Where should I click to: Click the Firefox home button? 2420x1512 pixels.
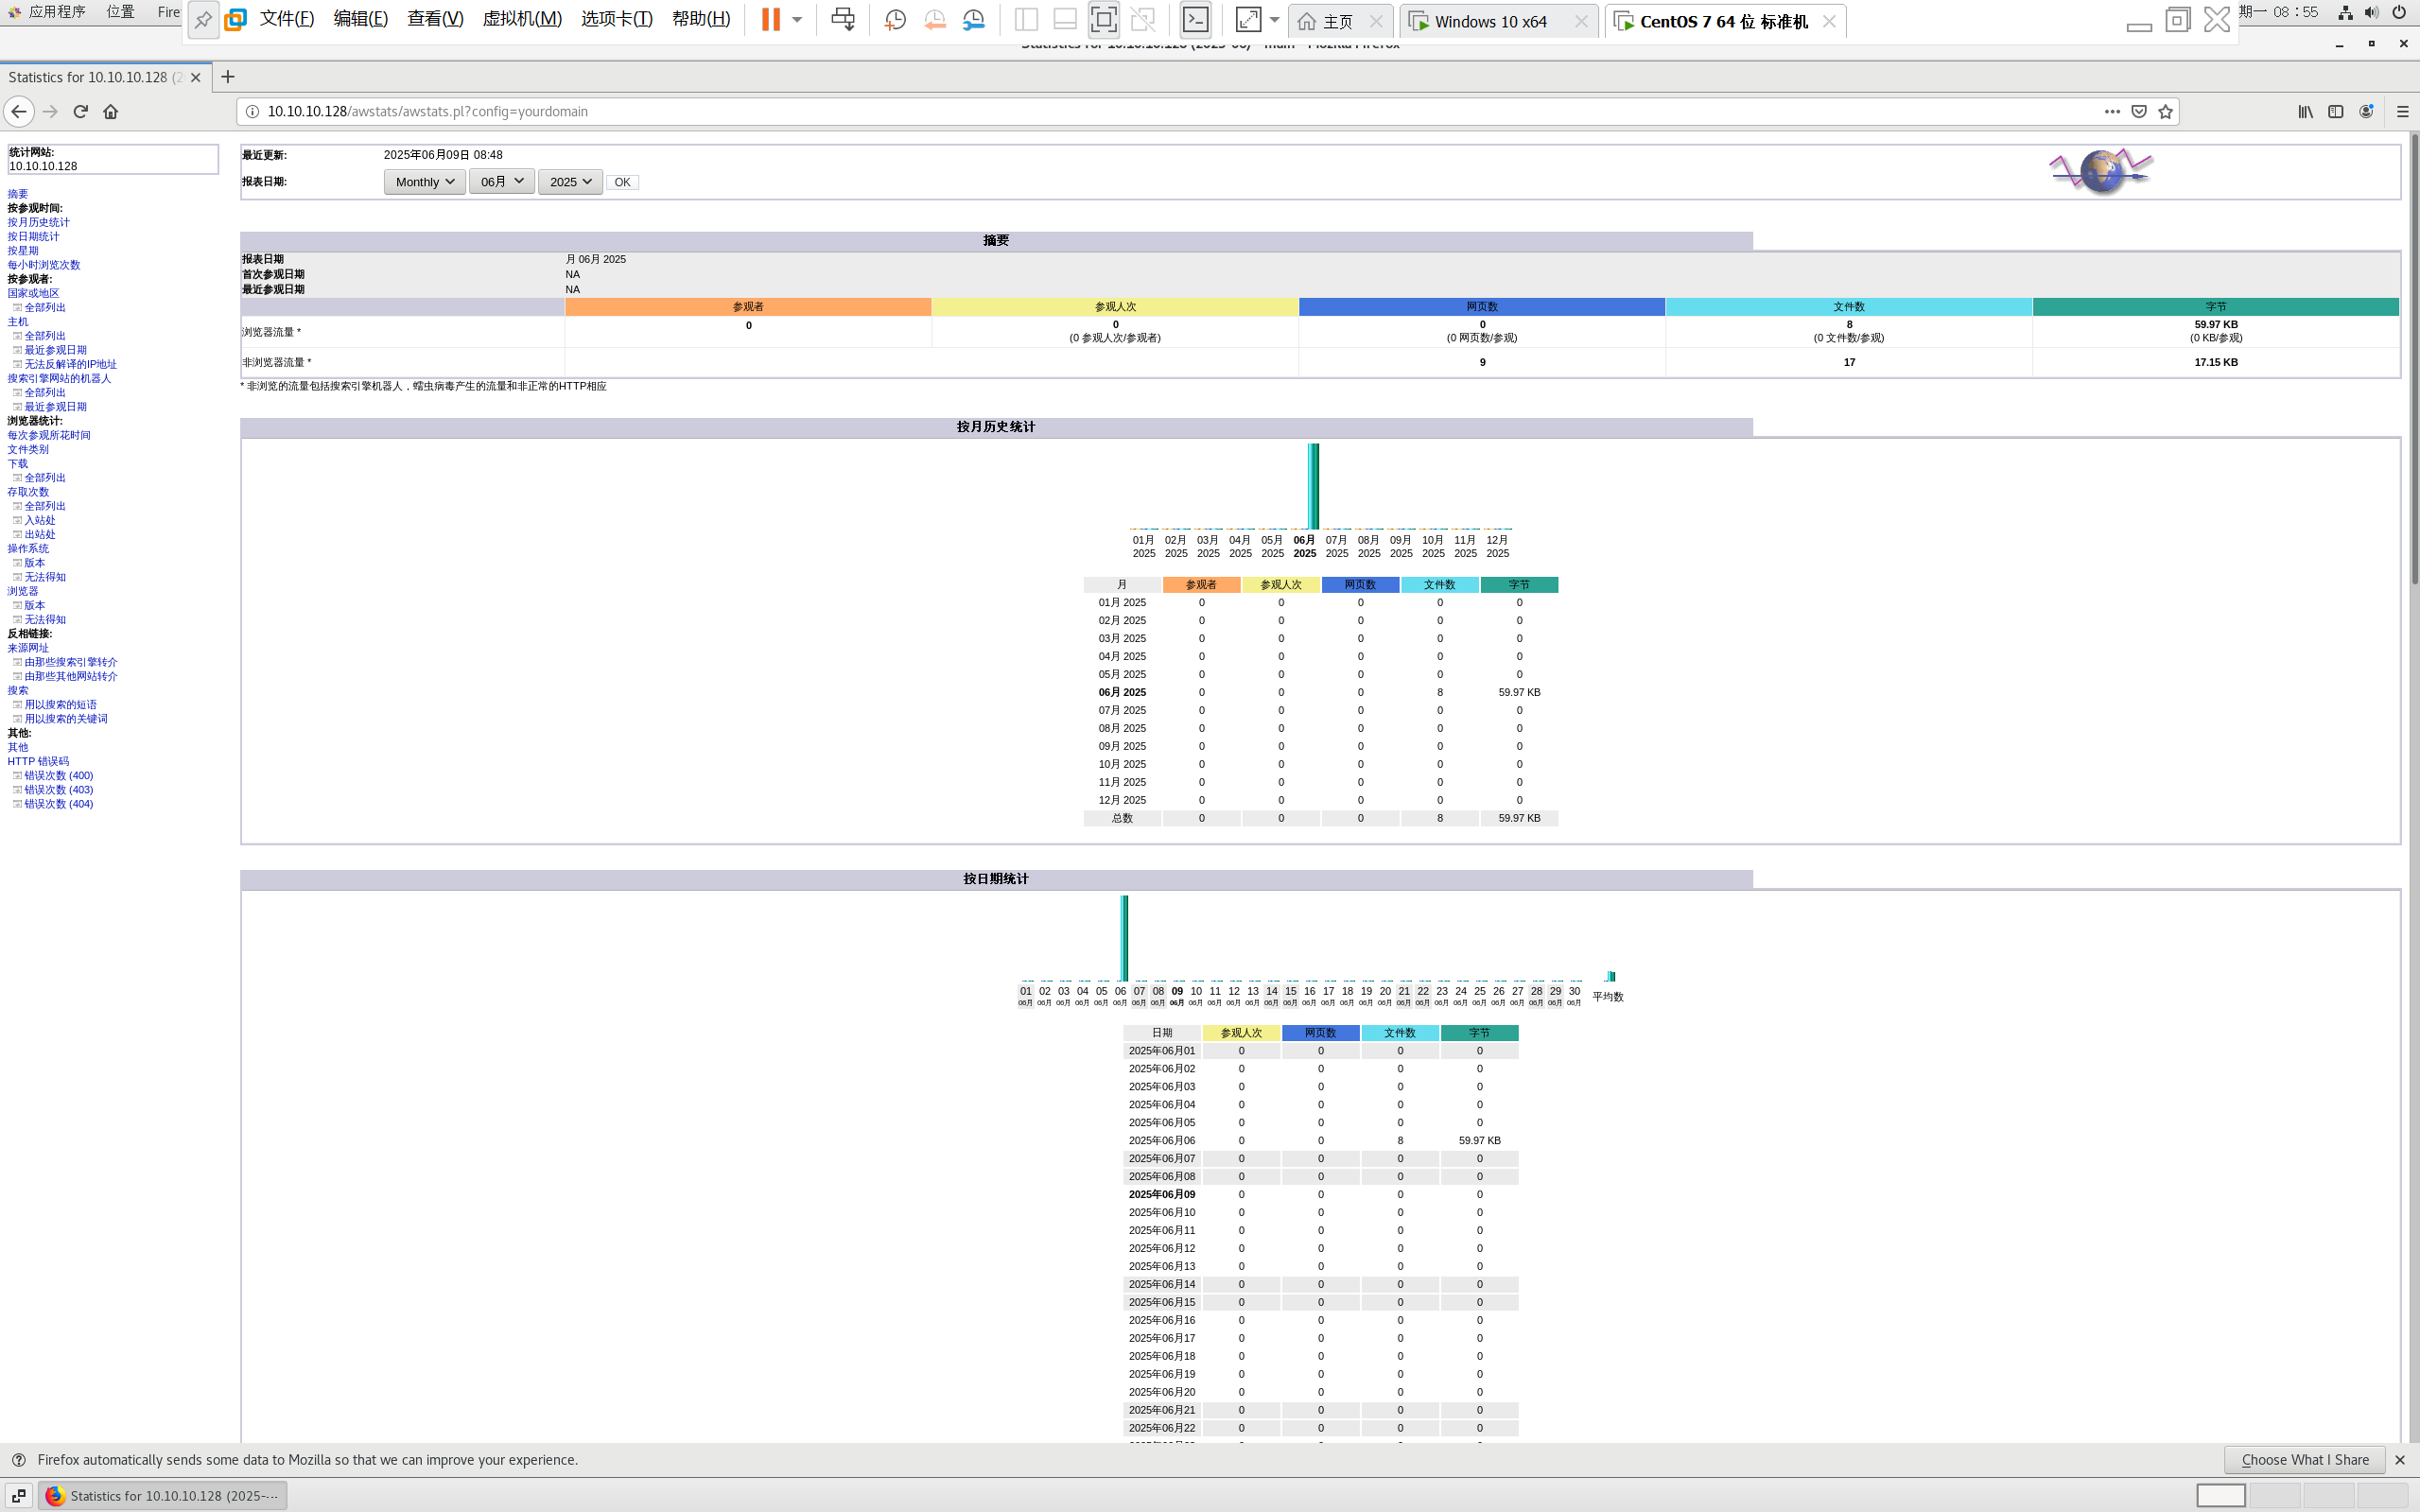111,112
